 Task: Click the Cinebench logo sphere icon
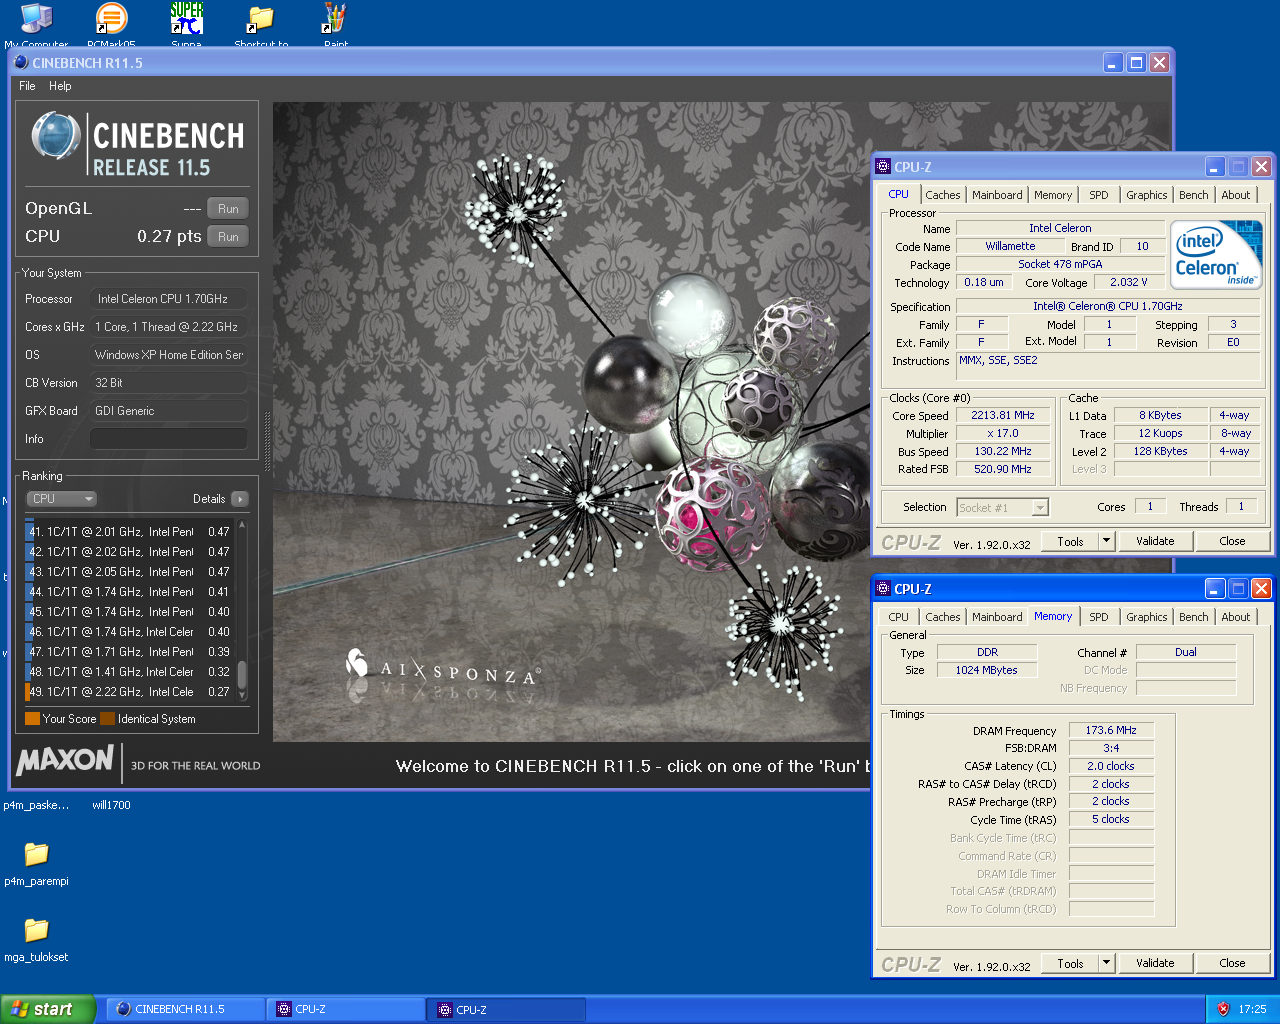point(56,136)
